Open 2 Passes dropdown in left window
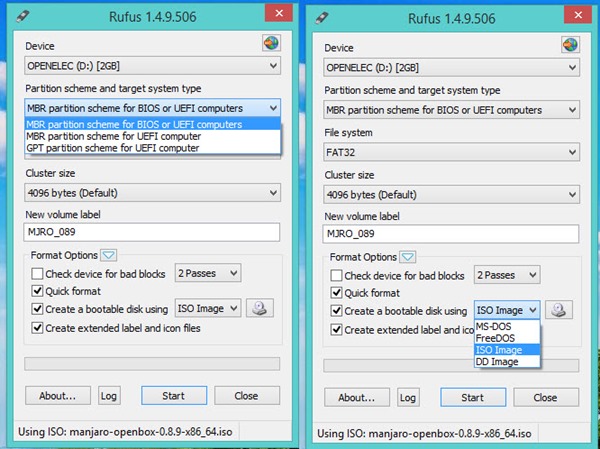This screenshot has width=600, height=449. point(208,273)
